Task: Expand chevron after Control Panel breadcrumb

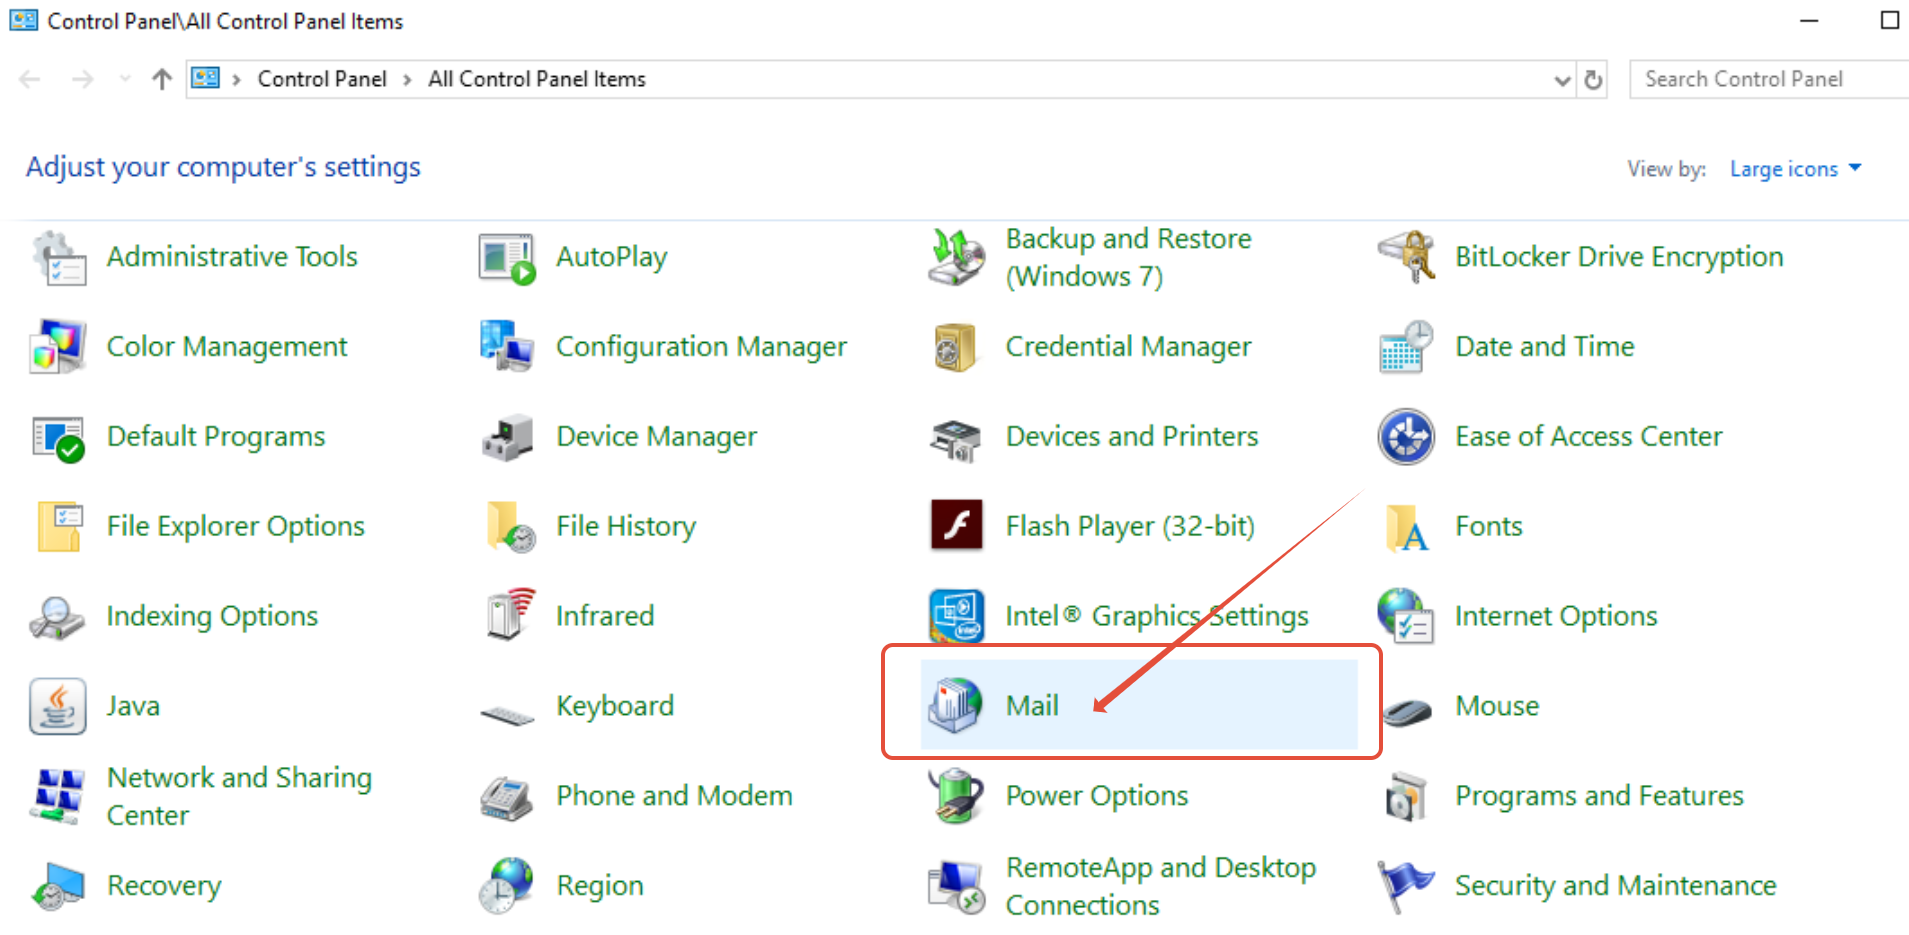Action: pyautogui.click(x=407, y=80)
